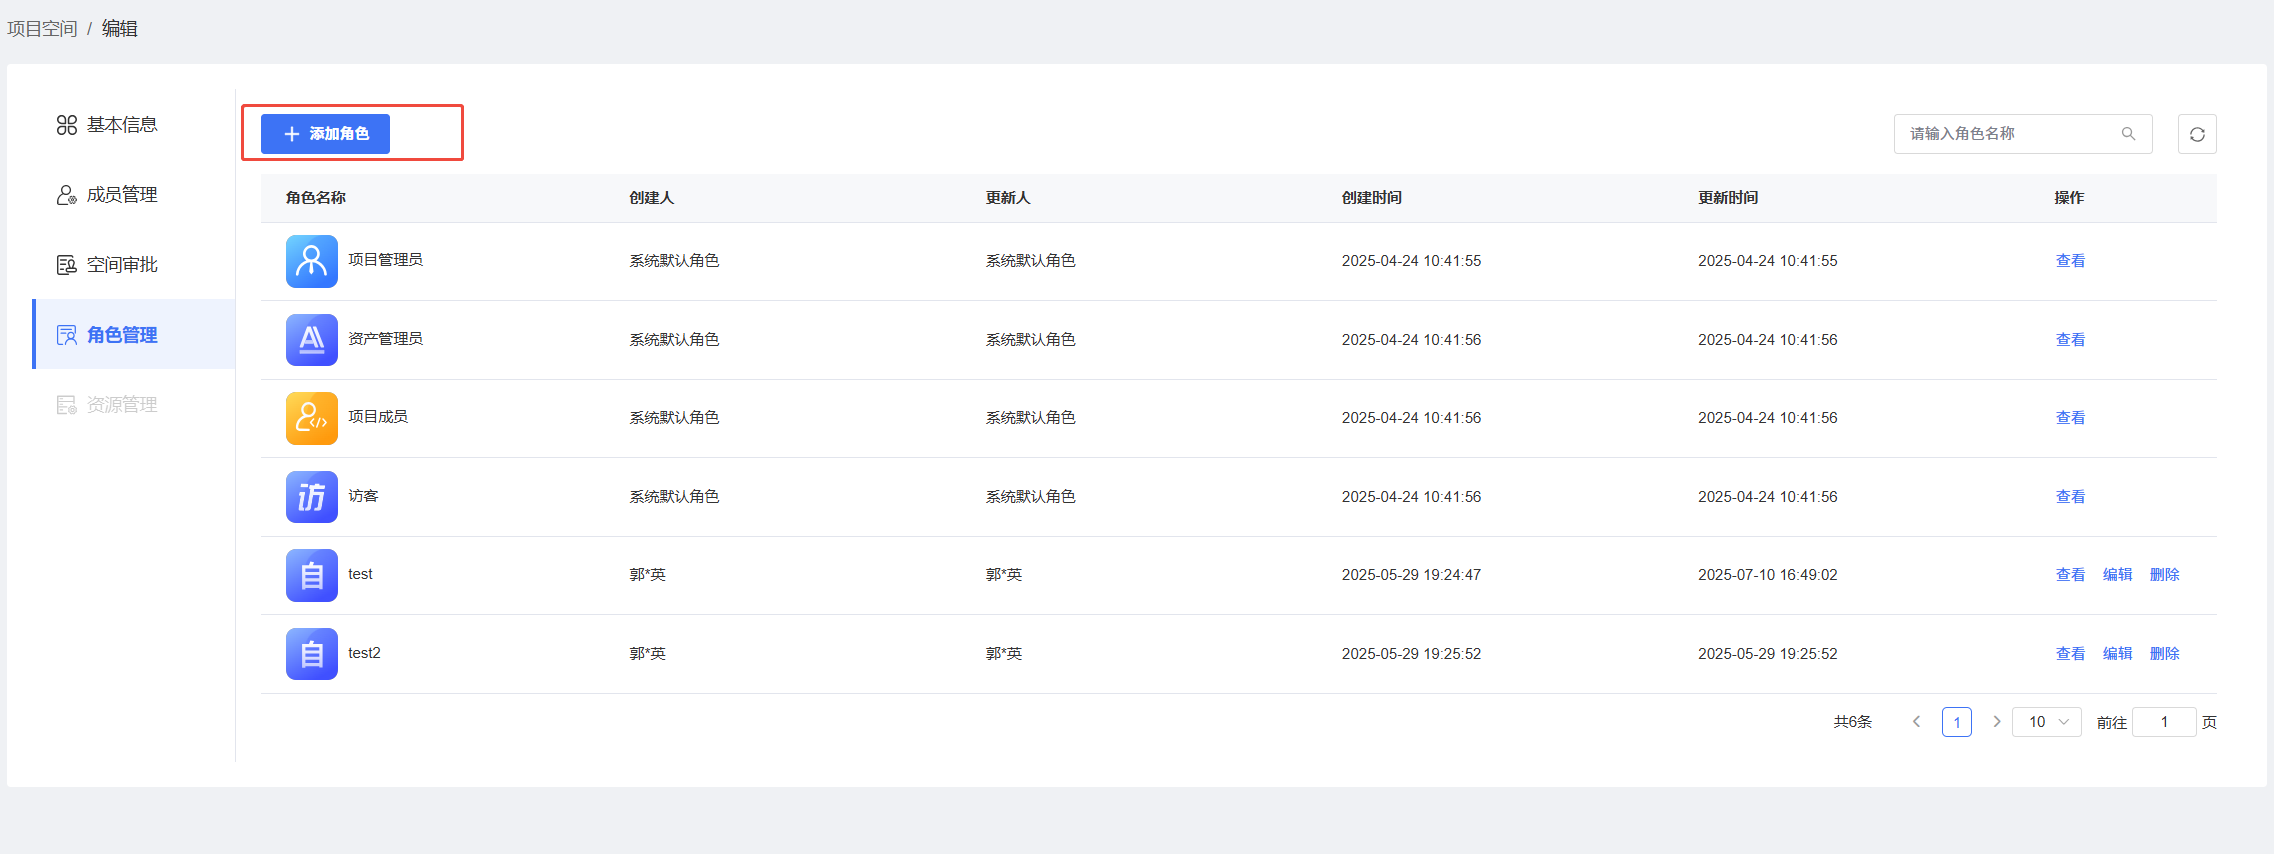Image resolution: width=2274 pixels, height=854 pixels.
Task: Select 角色管理 in the sidebar
Action: point(133,335)
